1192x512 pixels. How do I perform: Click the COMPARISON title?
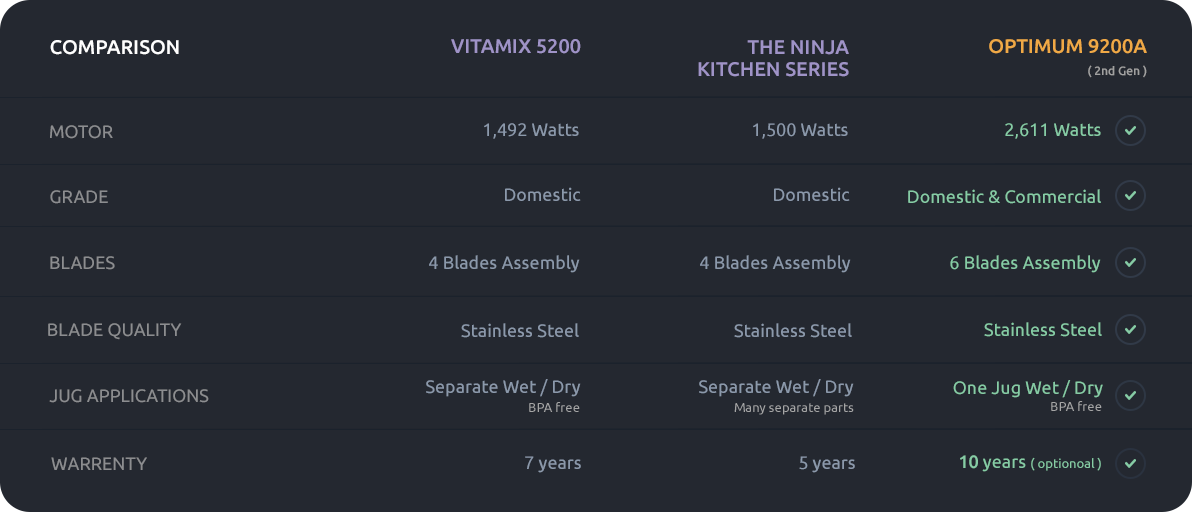click(115, 47)
